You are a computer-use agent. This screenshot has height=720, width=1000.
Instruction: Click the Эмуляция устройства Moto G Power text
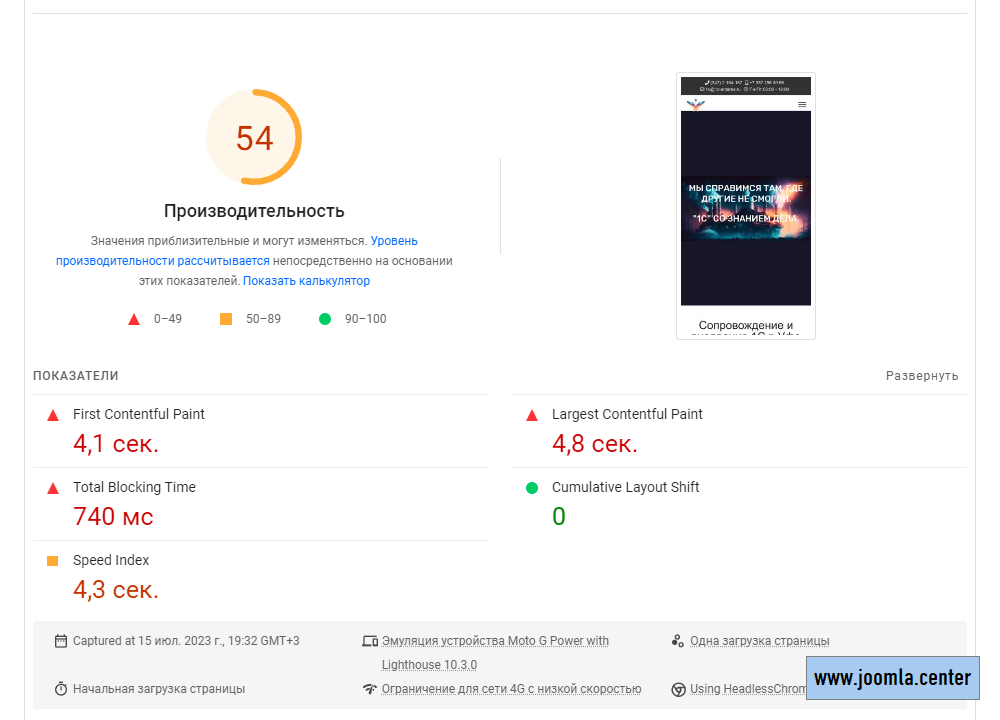(x=495, y=641)
